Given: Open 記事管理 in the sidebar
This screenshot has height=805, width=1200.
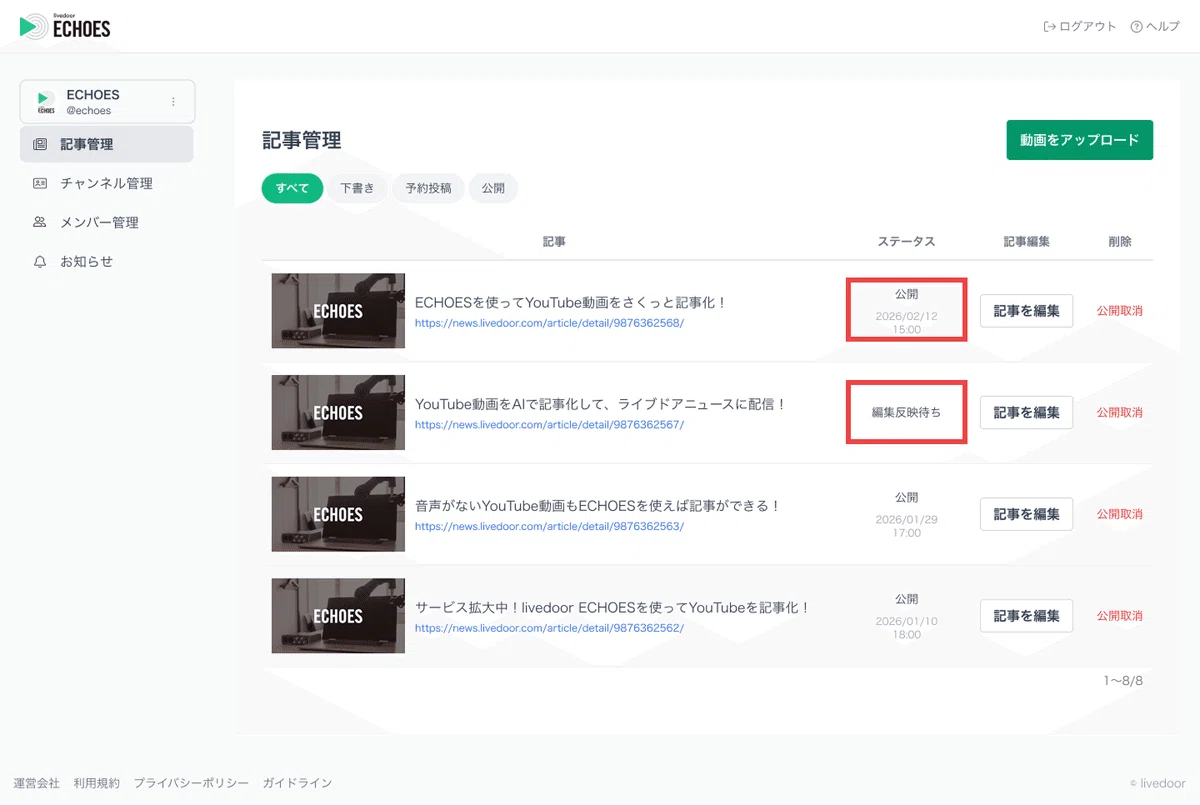Looking at the screenshot, I should [x=106, y=144].
